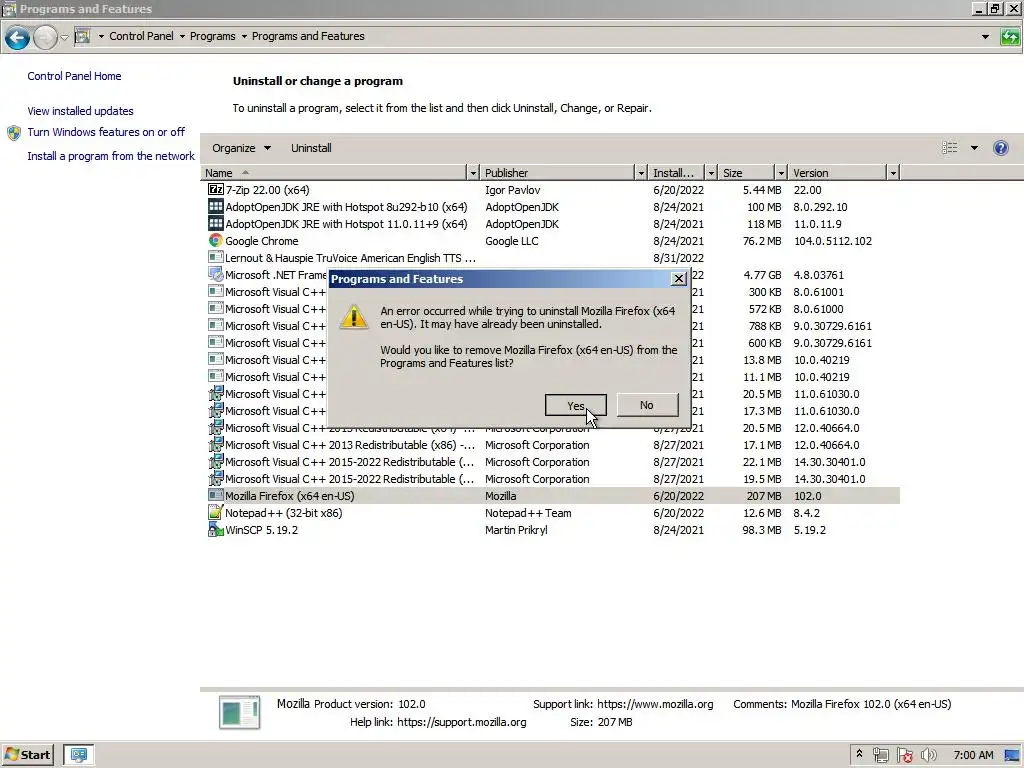Image resolution: width=1024 pixels, height=768 pixels.
Task: Select Programs in the breadcrumb
Action: tap(212, 36)
